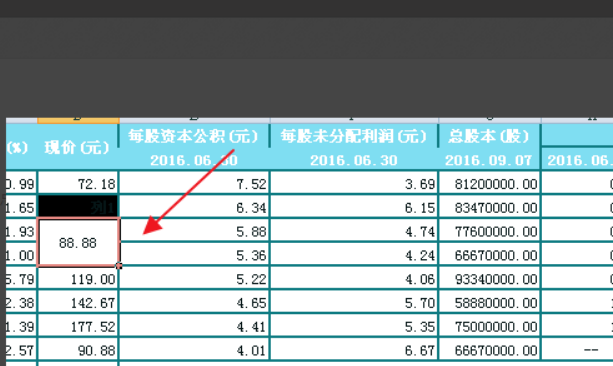Select total shares cell 81200000.00

(489, 183)
